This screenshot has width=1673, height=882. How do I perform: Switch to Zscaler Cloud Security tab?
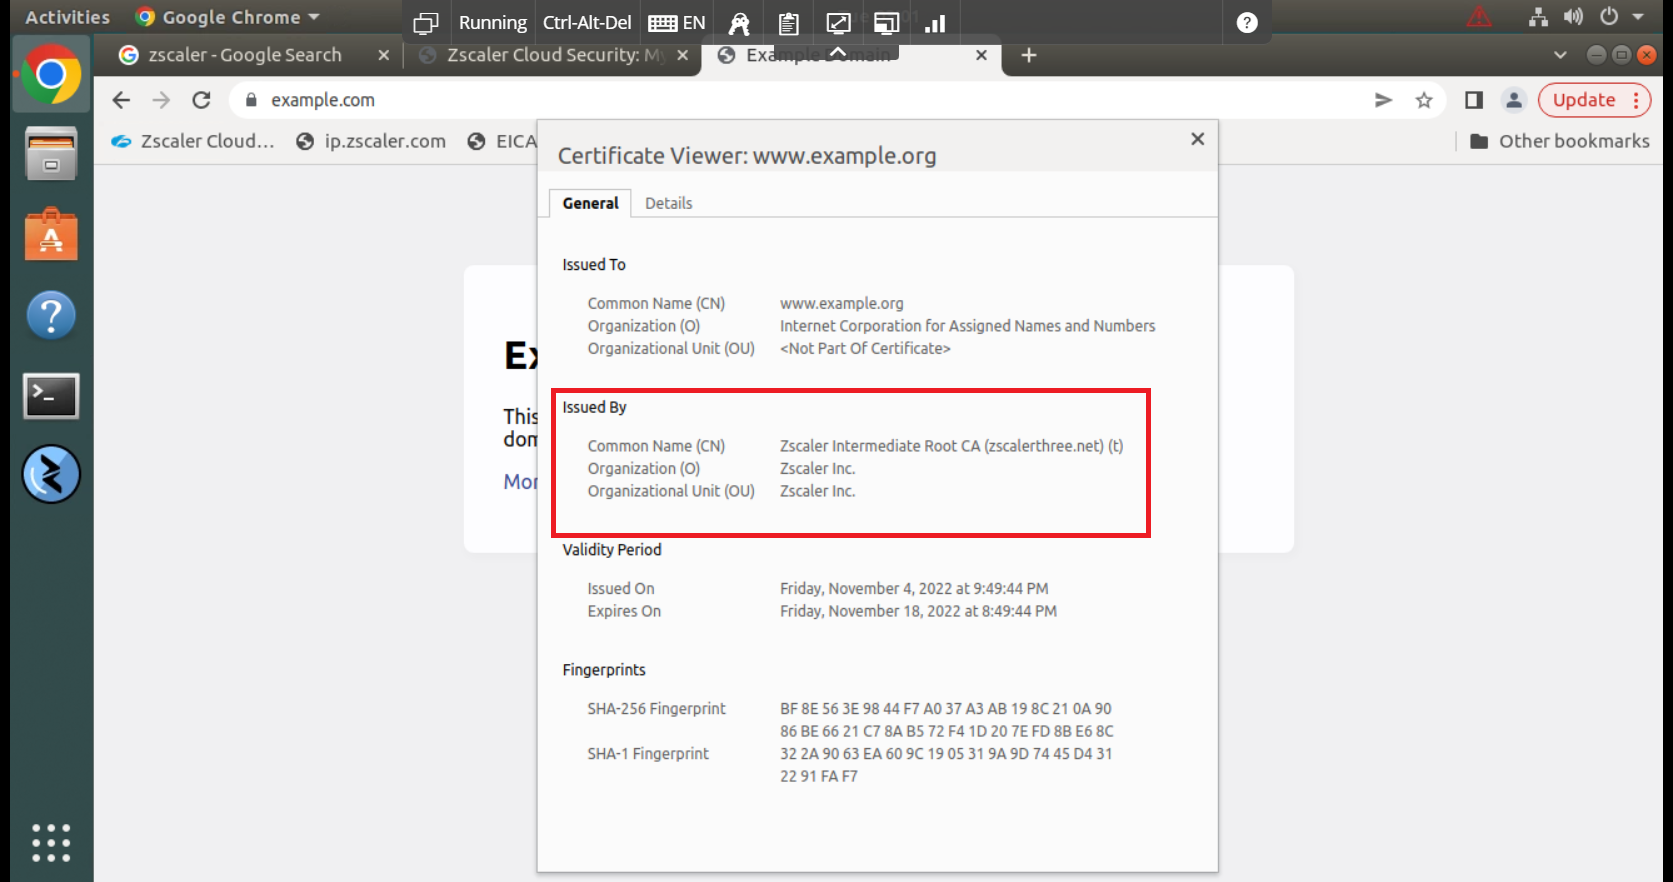(555, 55)
